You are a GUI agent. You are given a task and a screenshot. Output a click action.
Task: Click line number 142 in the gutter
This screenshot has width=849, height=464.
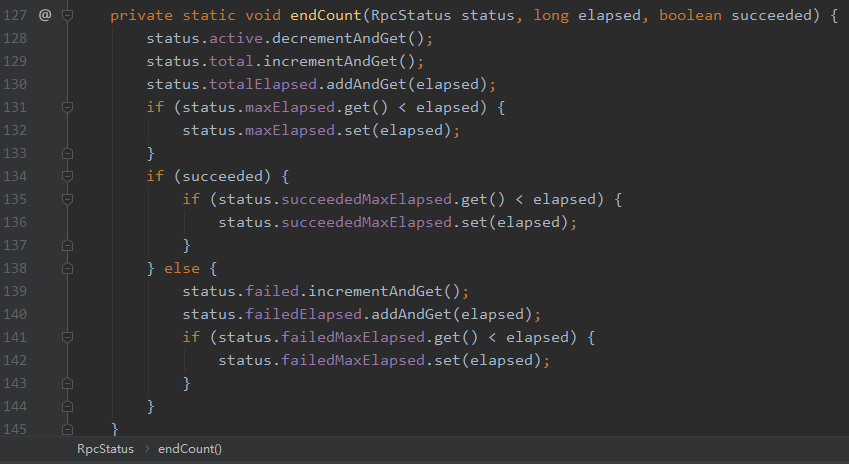(x=15, y=360)
